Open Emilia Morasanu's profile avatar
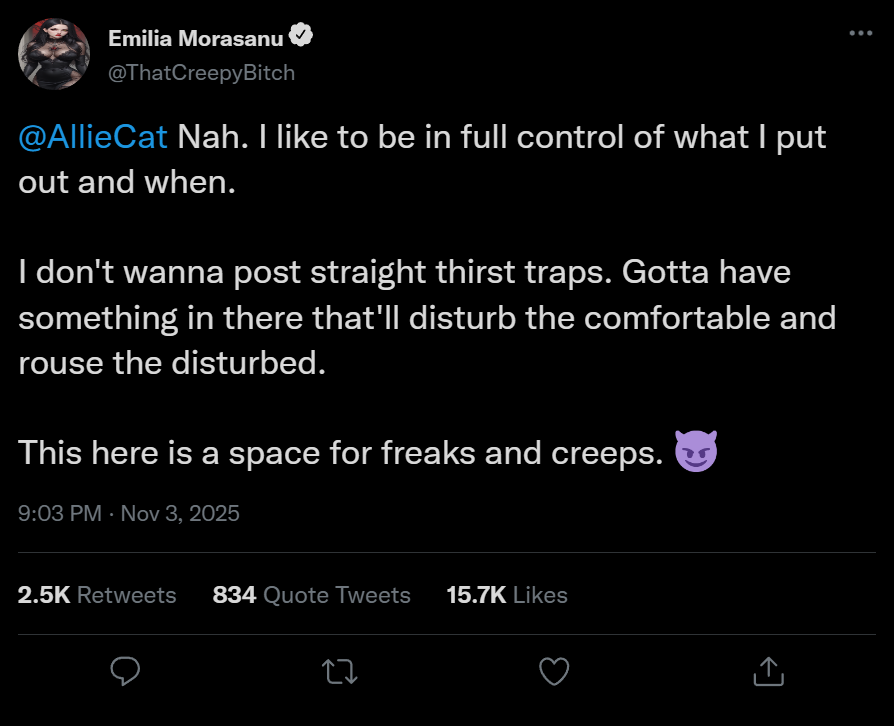 (55, 54)
